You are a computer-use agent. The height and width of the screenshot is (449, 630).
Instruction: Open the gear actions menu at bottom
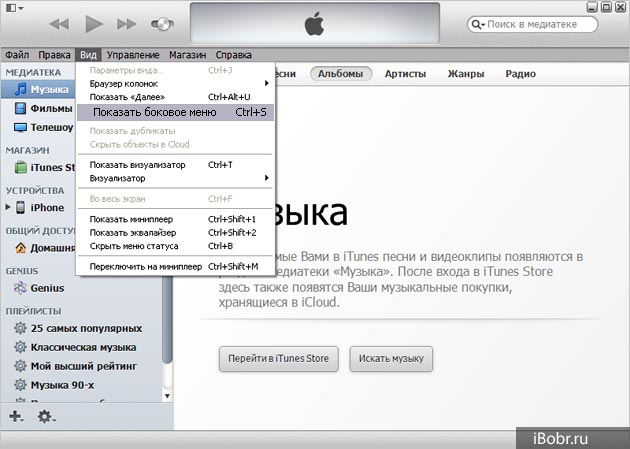point(46,416)
